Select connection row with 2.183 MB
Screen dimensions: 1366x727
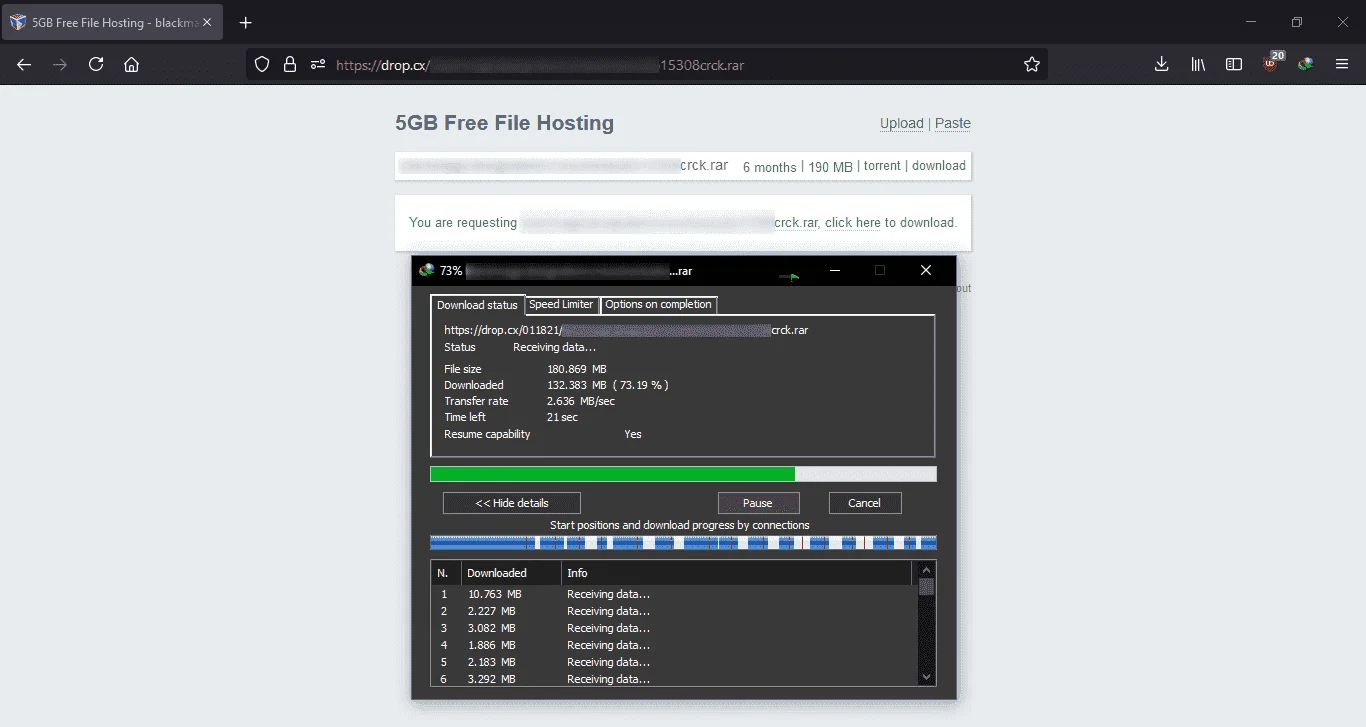[x=675, y=662]
